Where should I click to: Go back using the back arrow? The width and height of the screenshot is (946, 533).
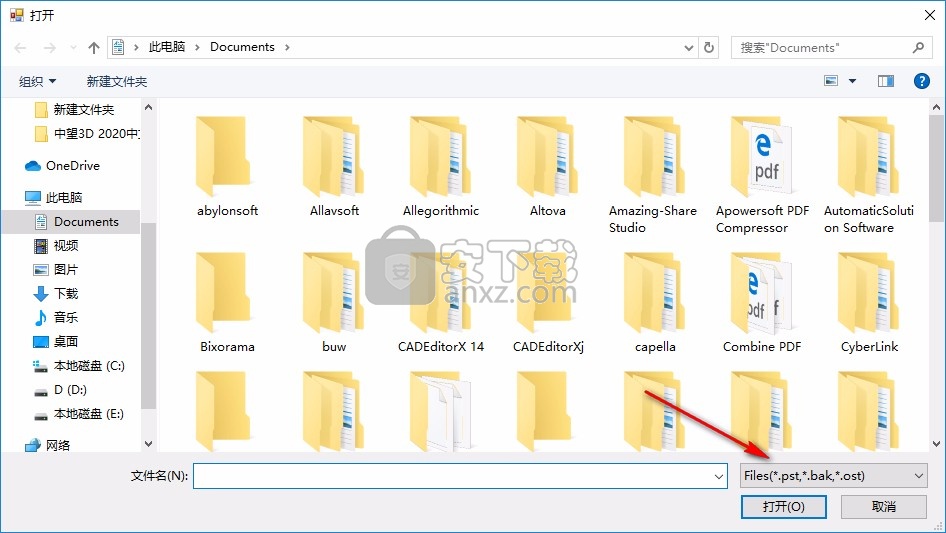(20, 48)
